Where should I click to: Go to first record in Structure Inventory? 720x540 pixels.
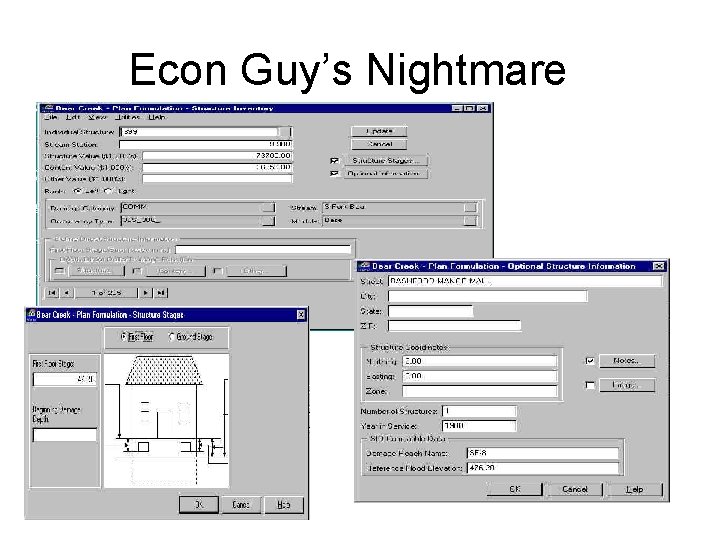(52, 292)
